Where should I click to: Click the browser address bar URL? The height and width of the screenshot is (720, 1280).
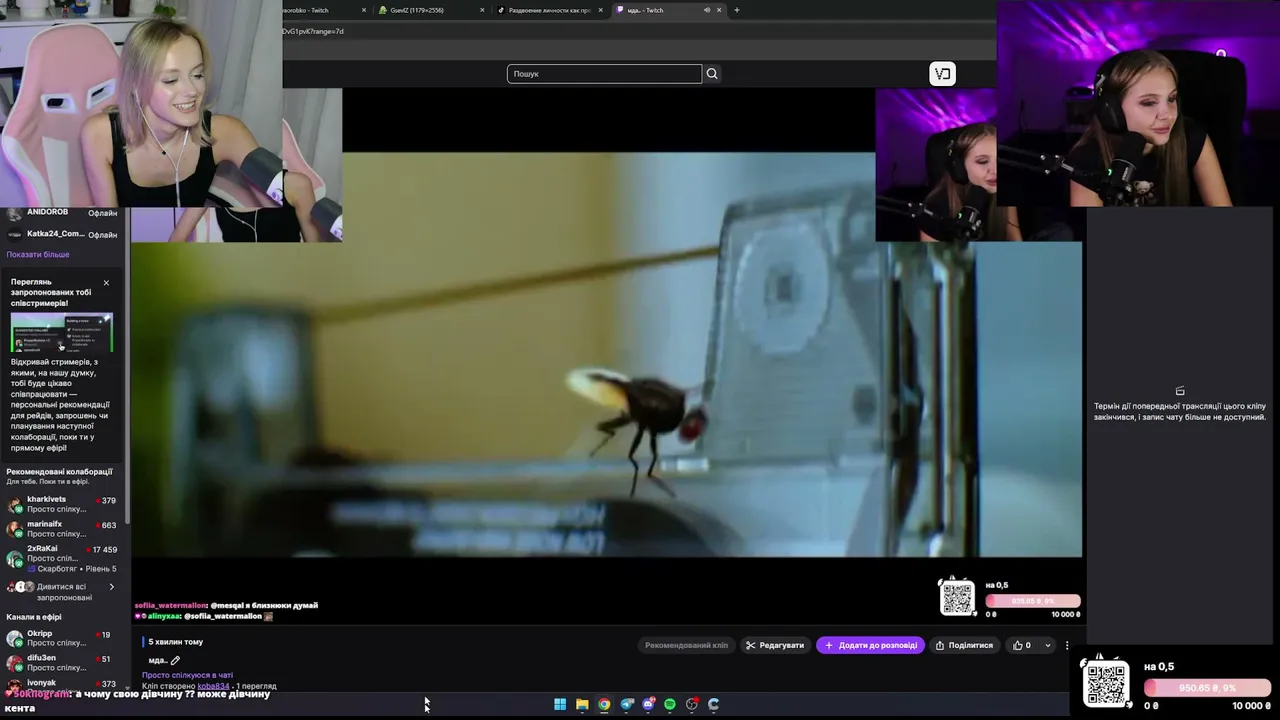(313, 31)
